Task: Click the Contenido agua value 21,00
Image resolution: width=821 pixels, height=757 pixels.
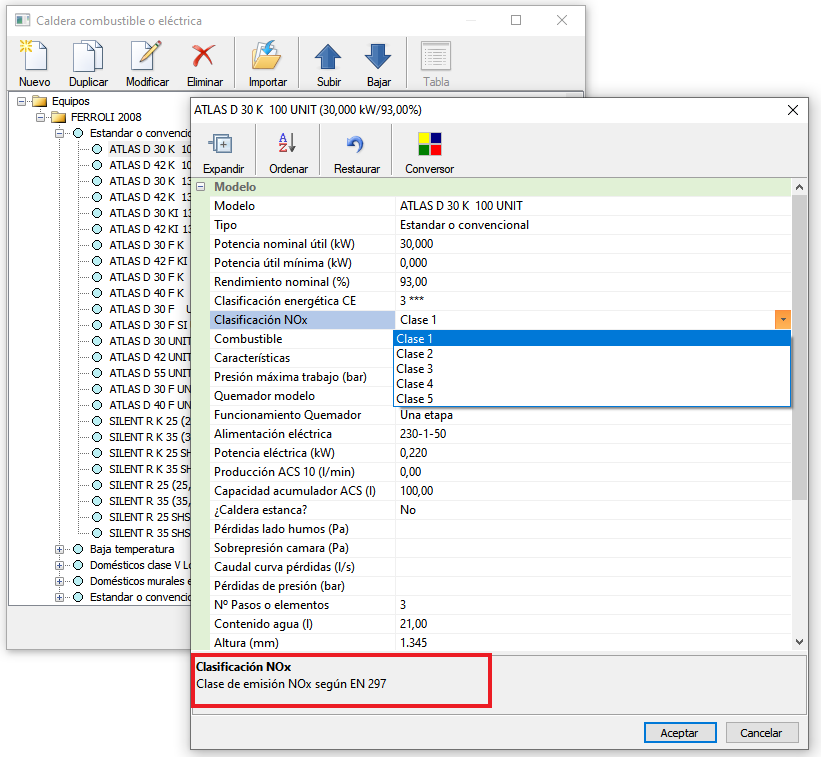Action: point(414,624)
